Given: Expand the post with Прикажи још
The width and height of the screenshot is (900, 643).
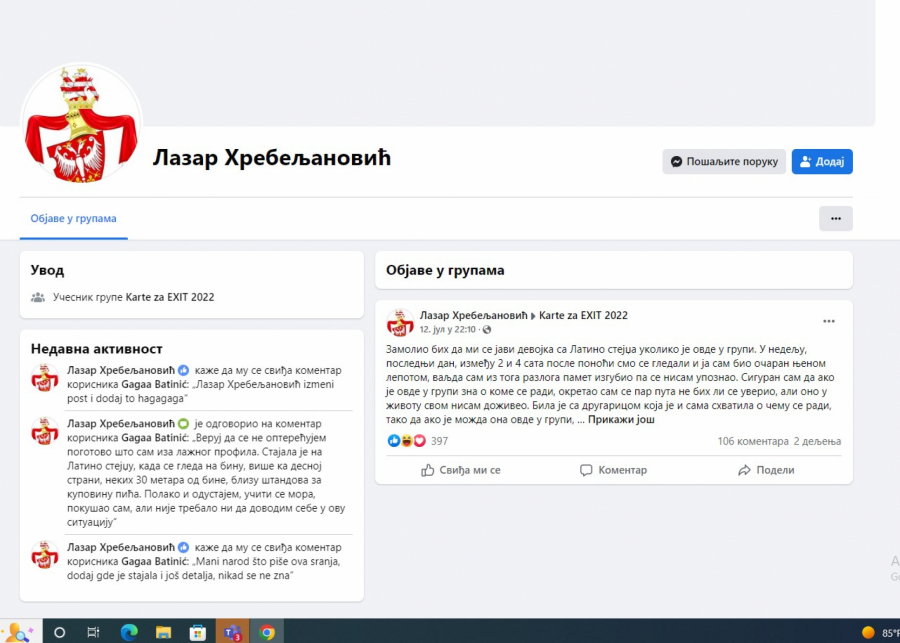Looking at the screenshot, I should (620, 420).
